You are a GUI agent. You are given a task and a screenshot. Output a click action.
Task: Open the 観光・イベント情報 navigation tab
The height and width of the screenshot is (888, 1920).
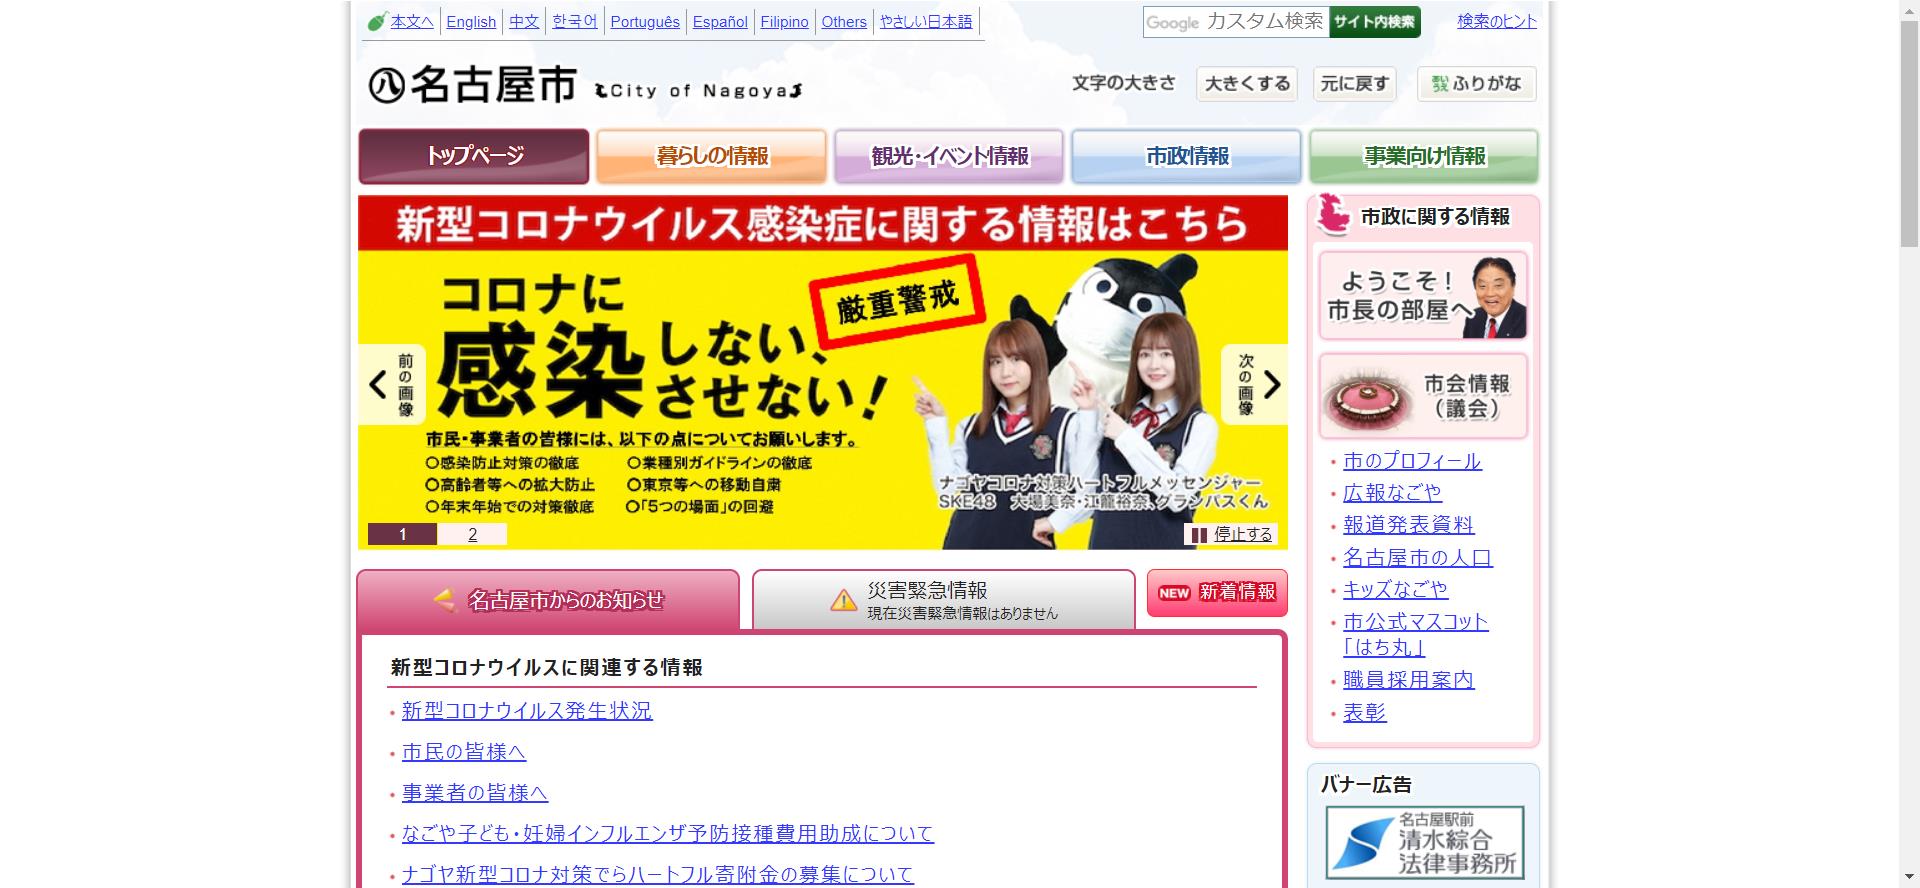949,156
